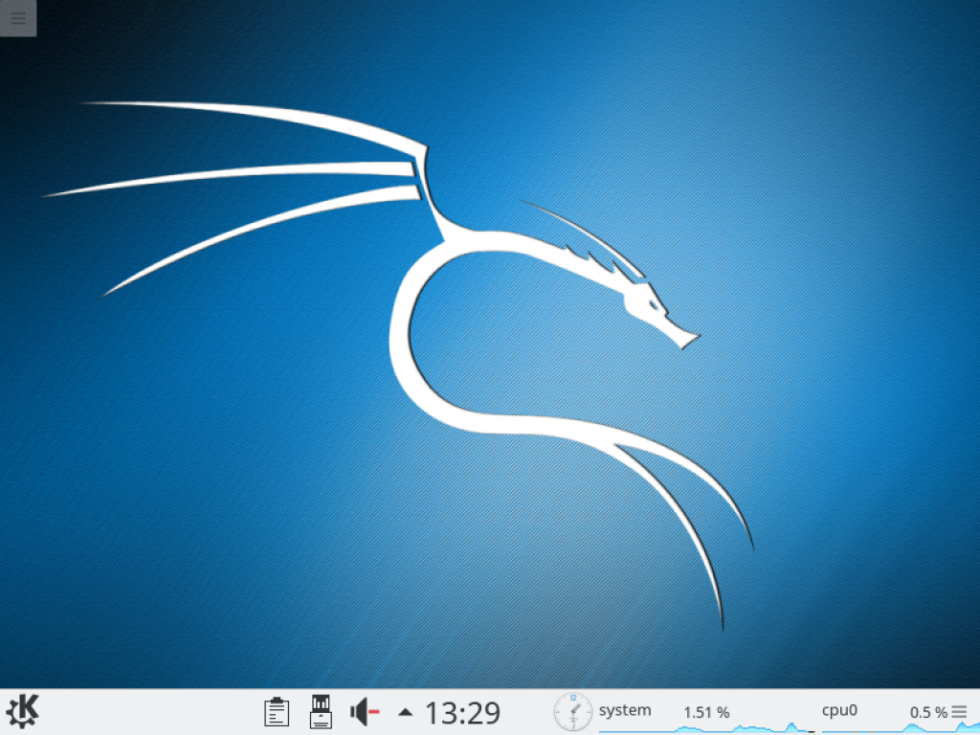The width and height of the screenshot is (980, 735).
Task: Open the calendar by clicking the 13:29 clock
Action: tap(462, 711)
